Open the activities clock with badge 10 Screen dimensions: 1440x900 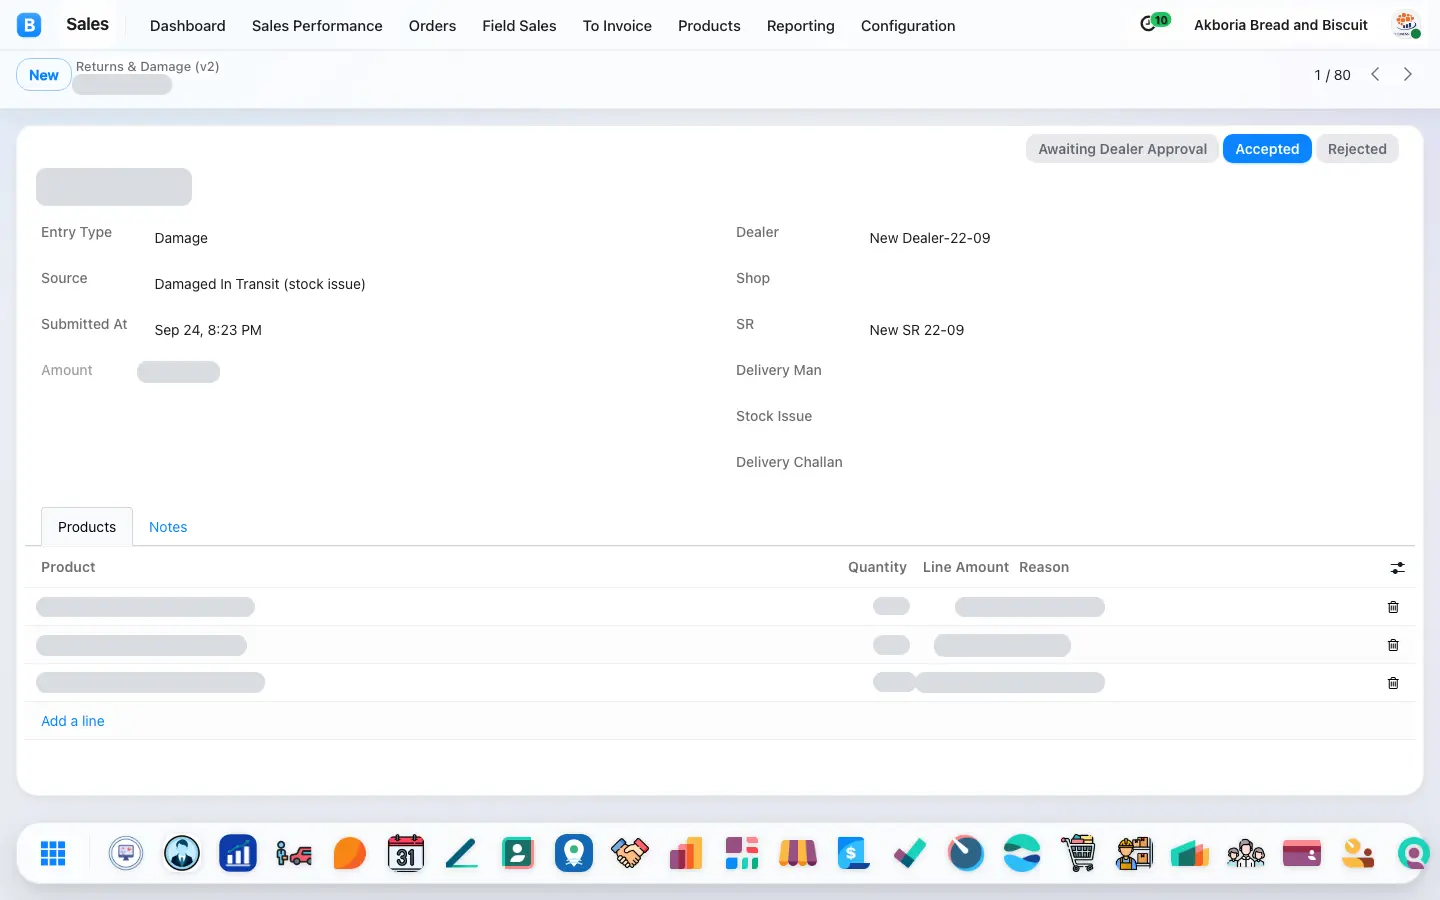1154,23
